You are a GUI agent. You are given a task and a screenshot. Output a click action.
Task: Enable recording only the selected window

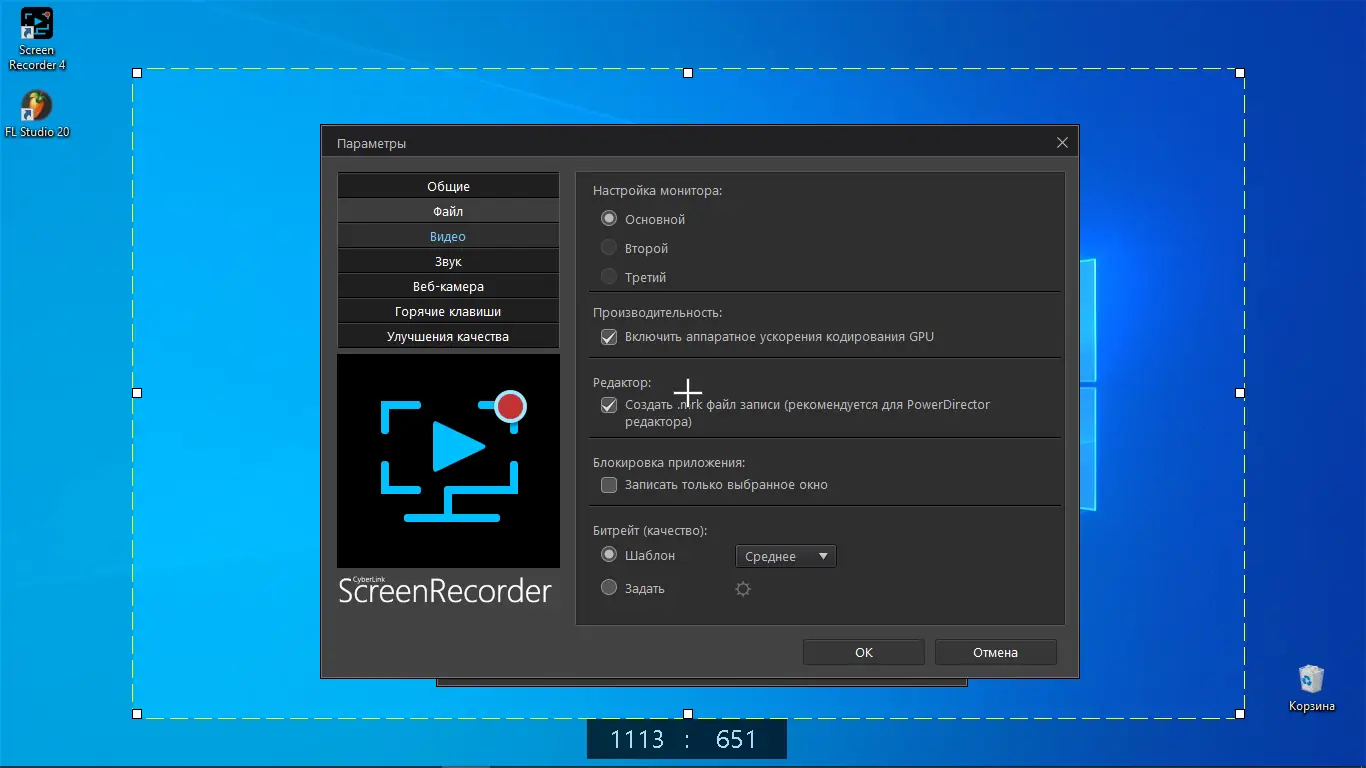(x=608, y=484)
